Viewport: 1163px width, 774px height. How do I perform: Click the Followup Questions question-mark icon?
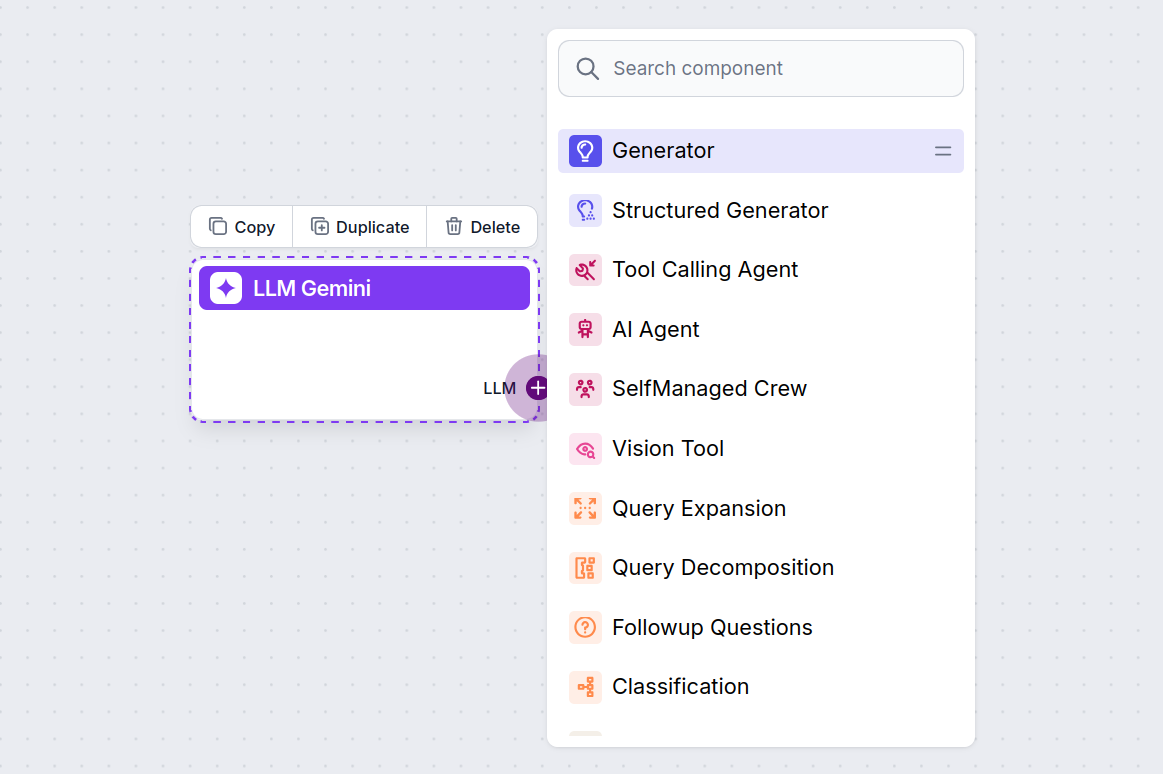(585, 627)
